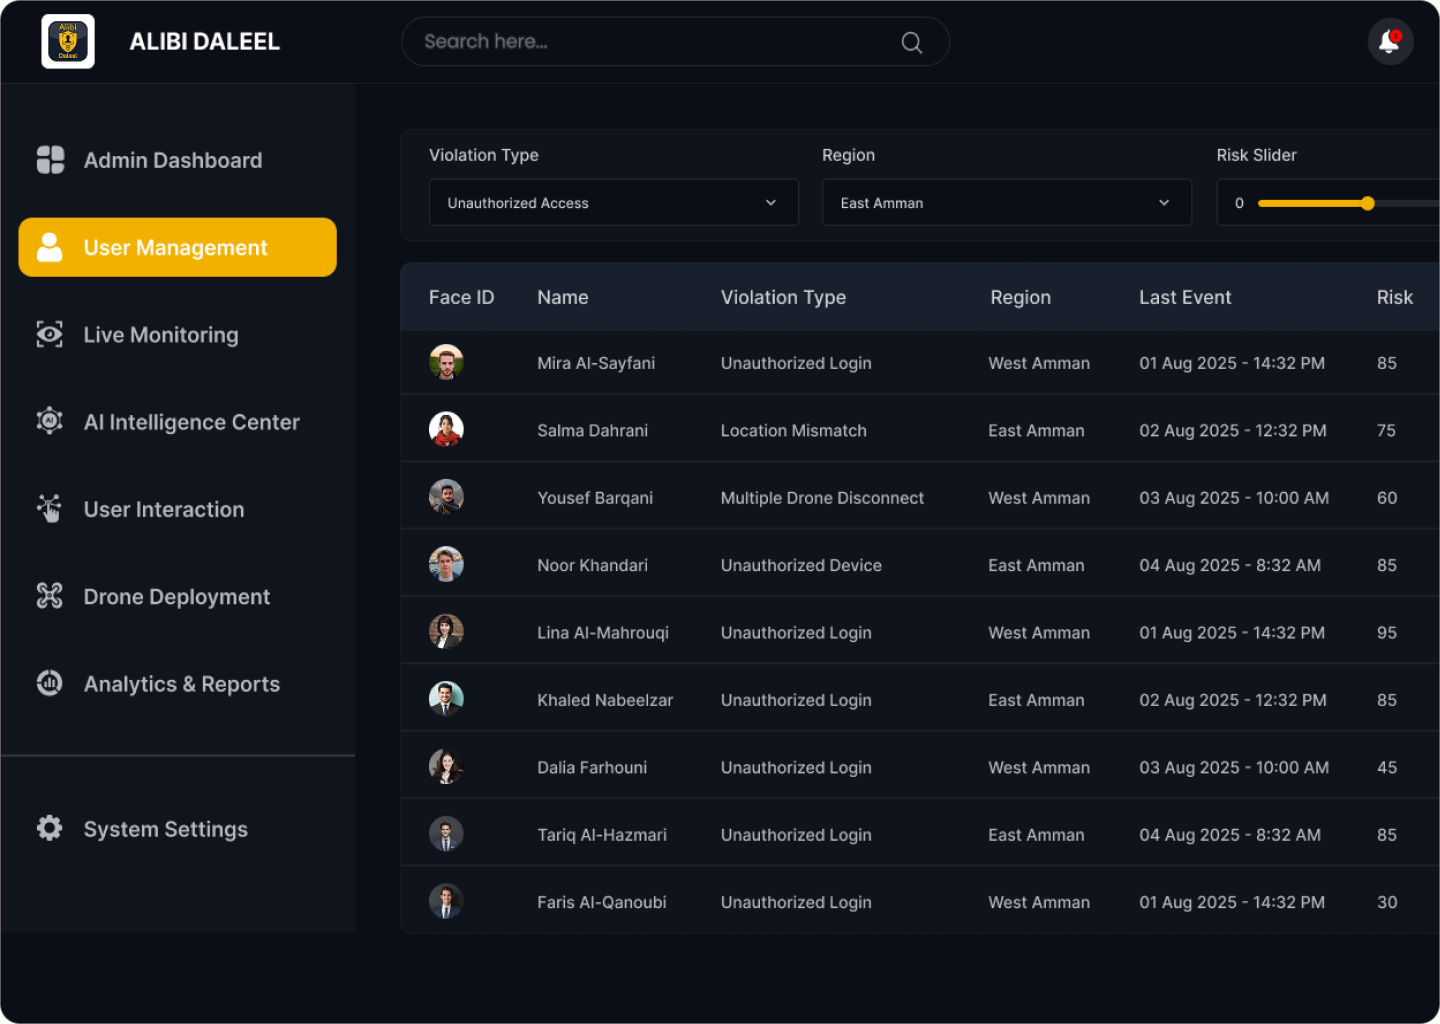Open the Drone Deployment menu label
The height and width of the screenshot is (1024, 1440).
[x=177, y=597]
